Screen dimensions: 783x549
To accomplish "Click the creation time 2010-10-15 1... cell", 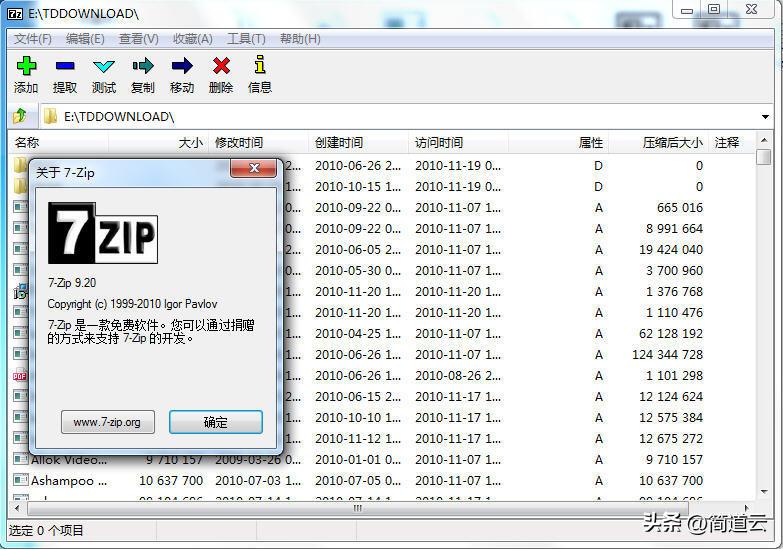I will tap(358, 186).
